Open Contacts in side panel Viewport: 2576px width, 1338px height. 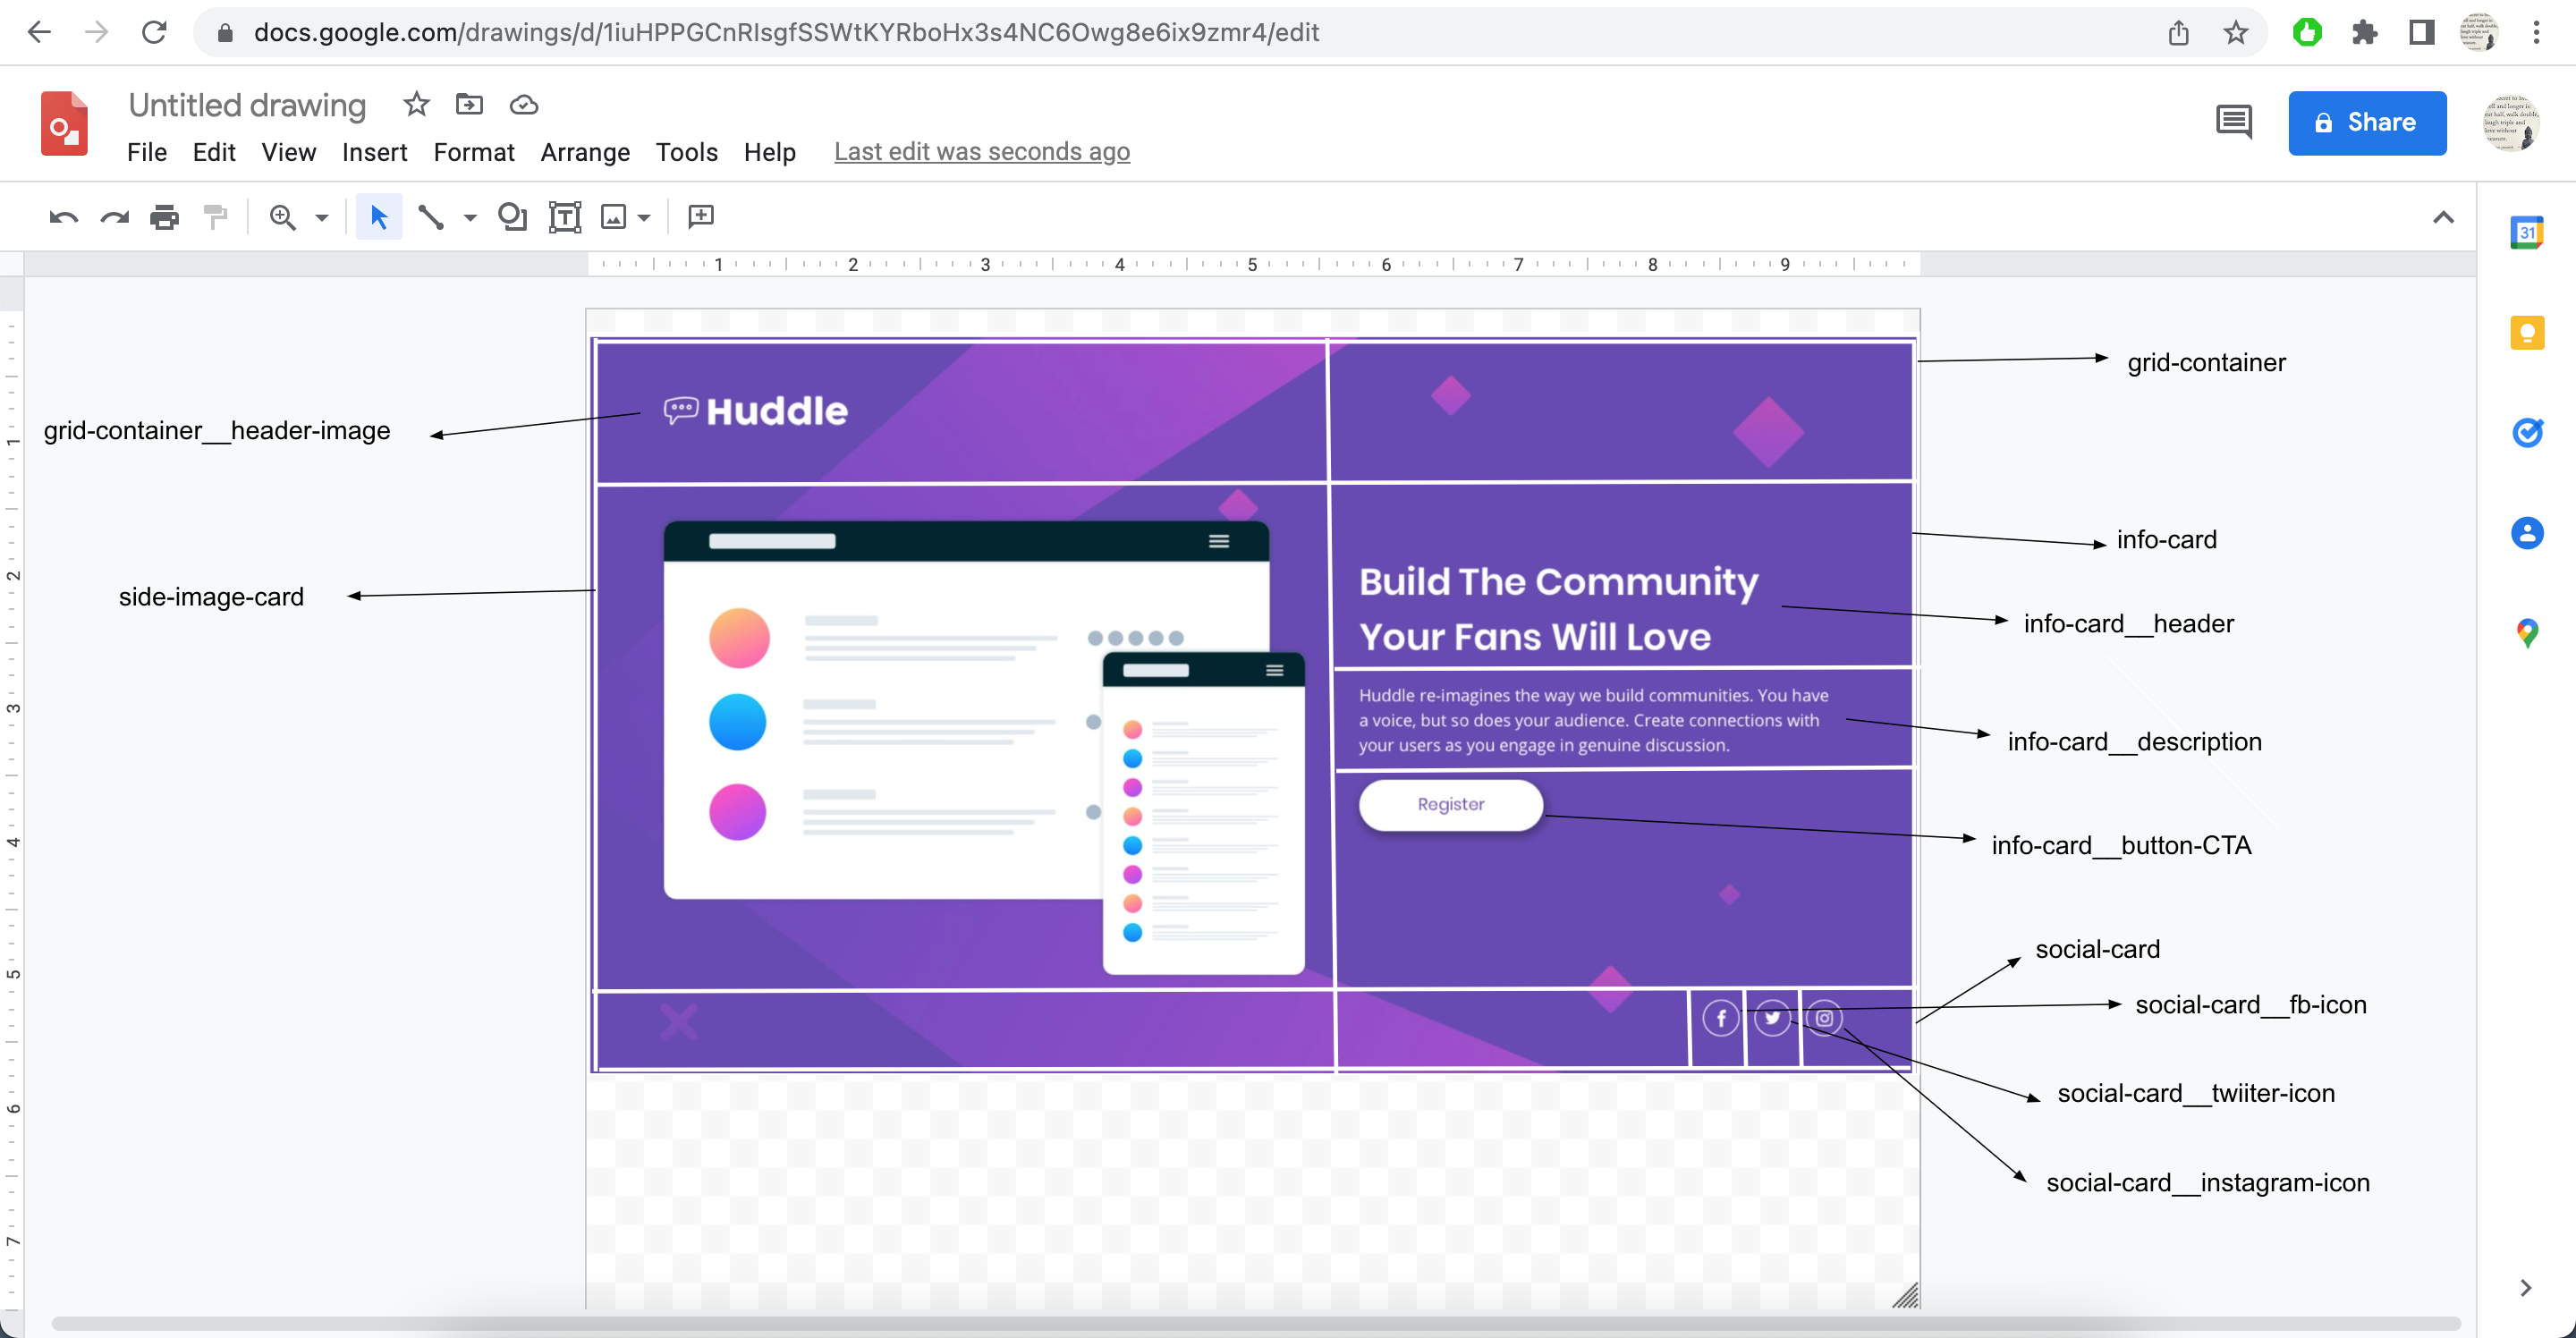pos(2527,533)
